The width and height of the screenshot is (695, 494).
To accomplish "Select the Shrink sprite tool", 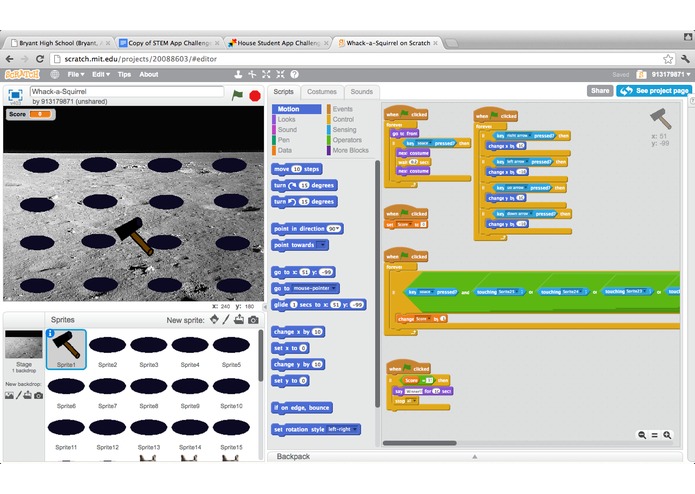I will click(x=281, y=74).
